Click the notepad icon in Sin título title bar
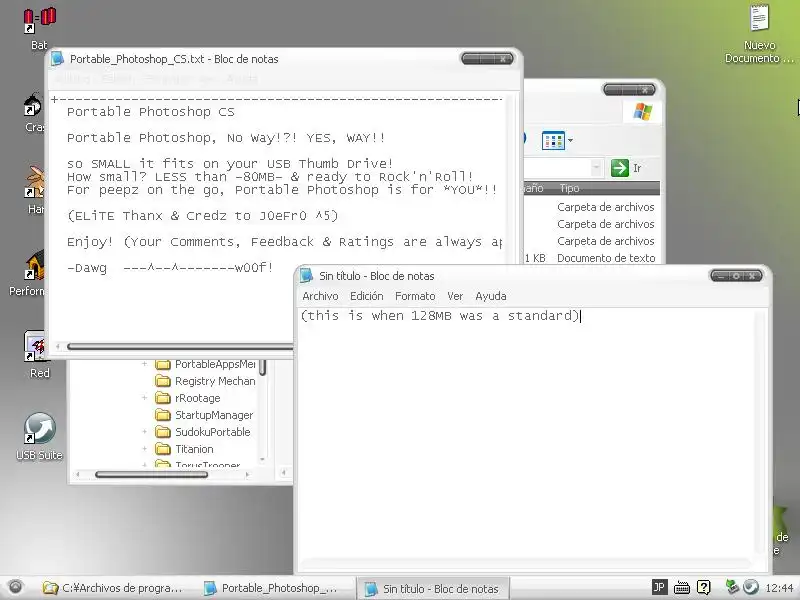Viewport: 800px width, 600px height. click(x=307, y=276)
